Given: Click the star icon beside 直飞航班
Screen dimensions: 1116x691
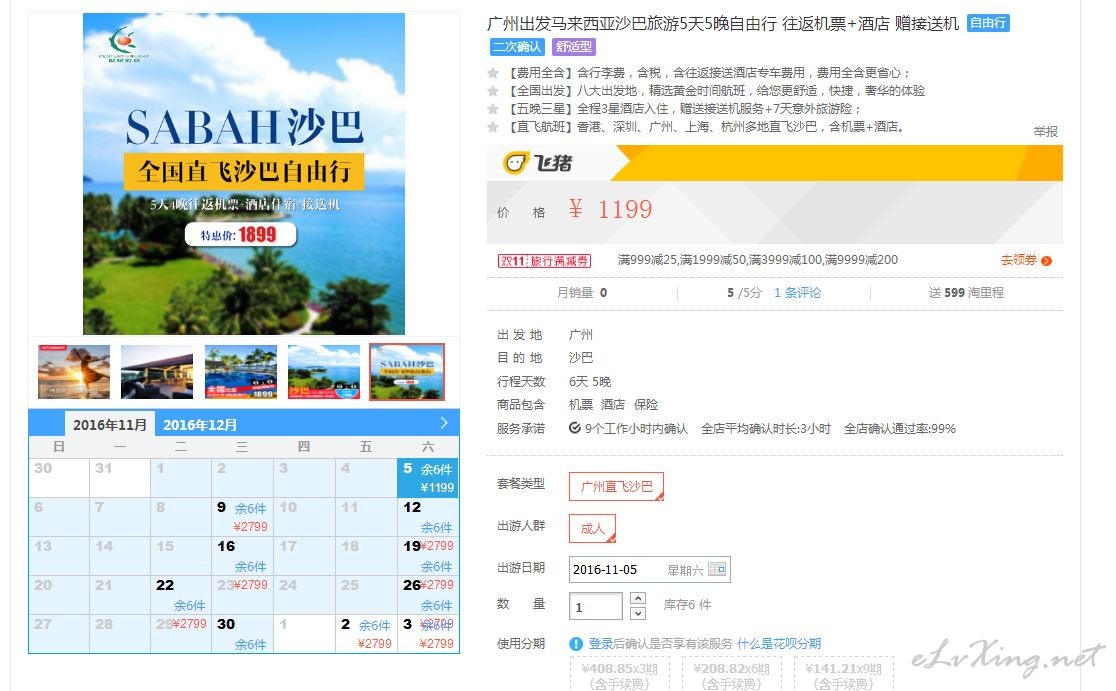Looking at the screenshot, I should tap(493, 127).
